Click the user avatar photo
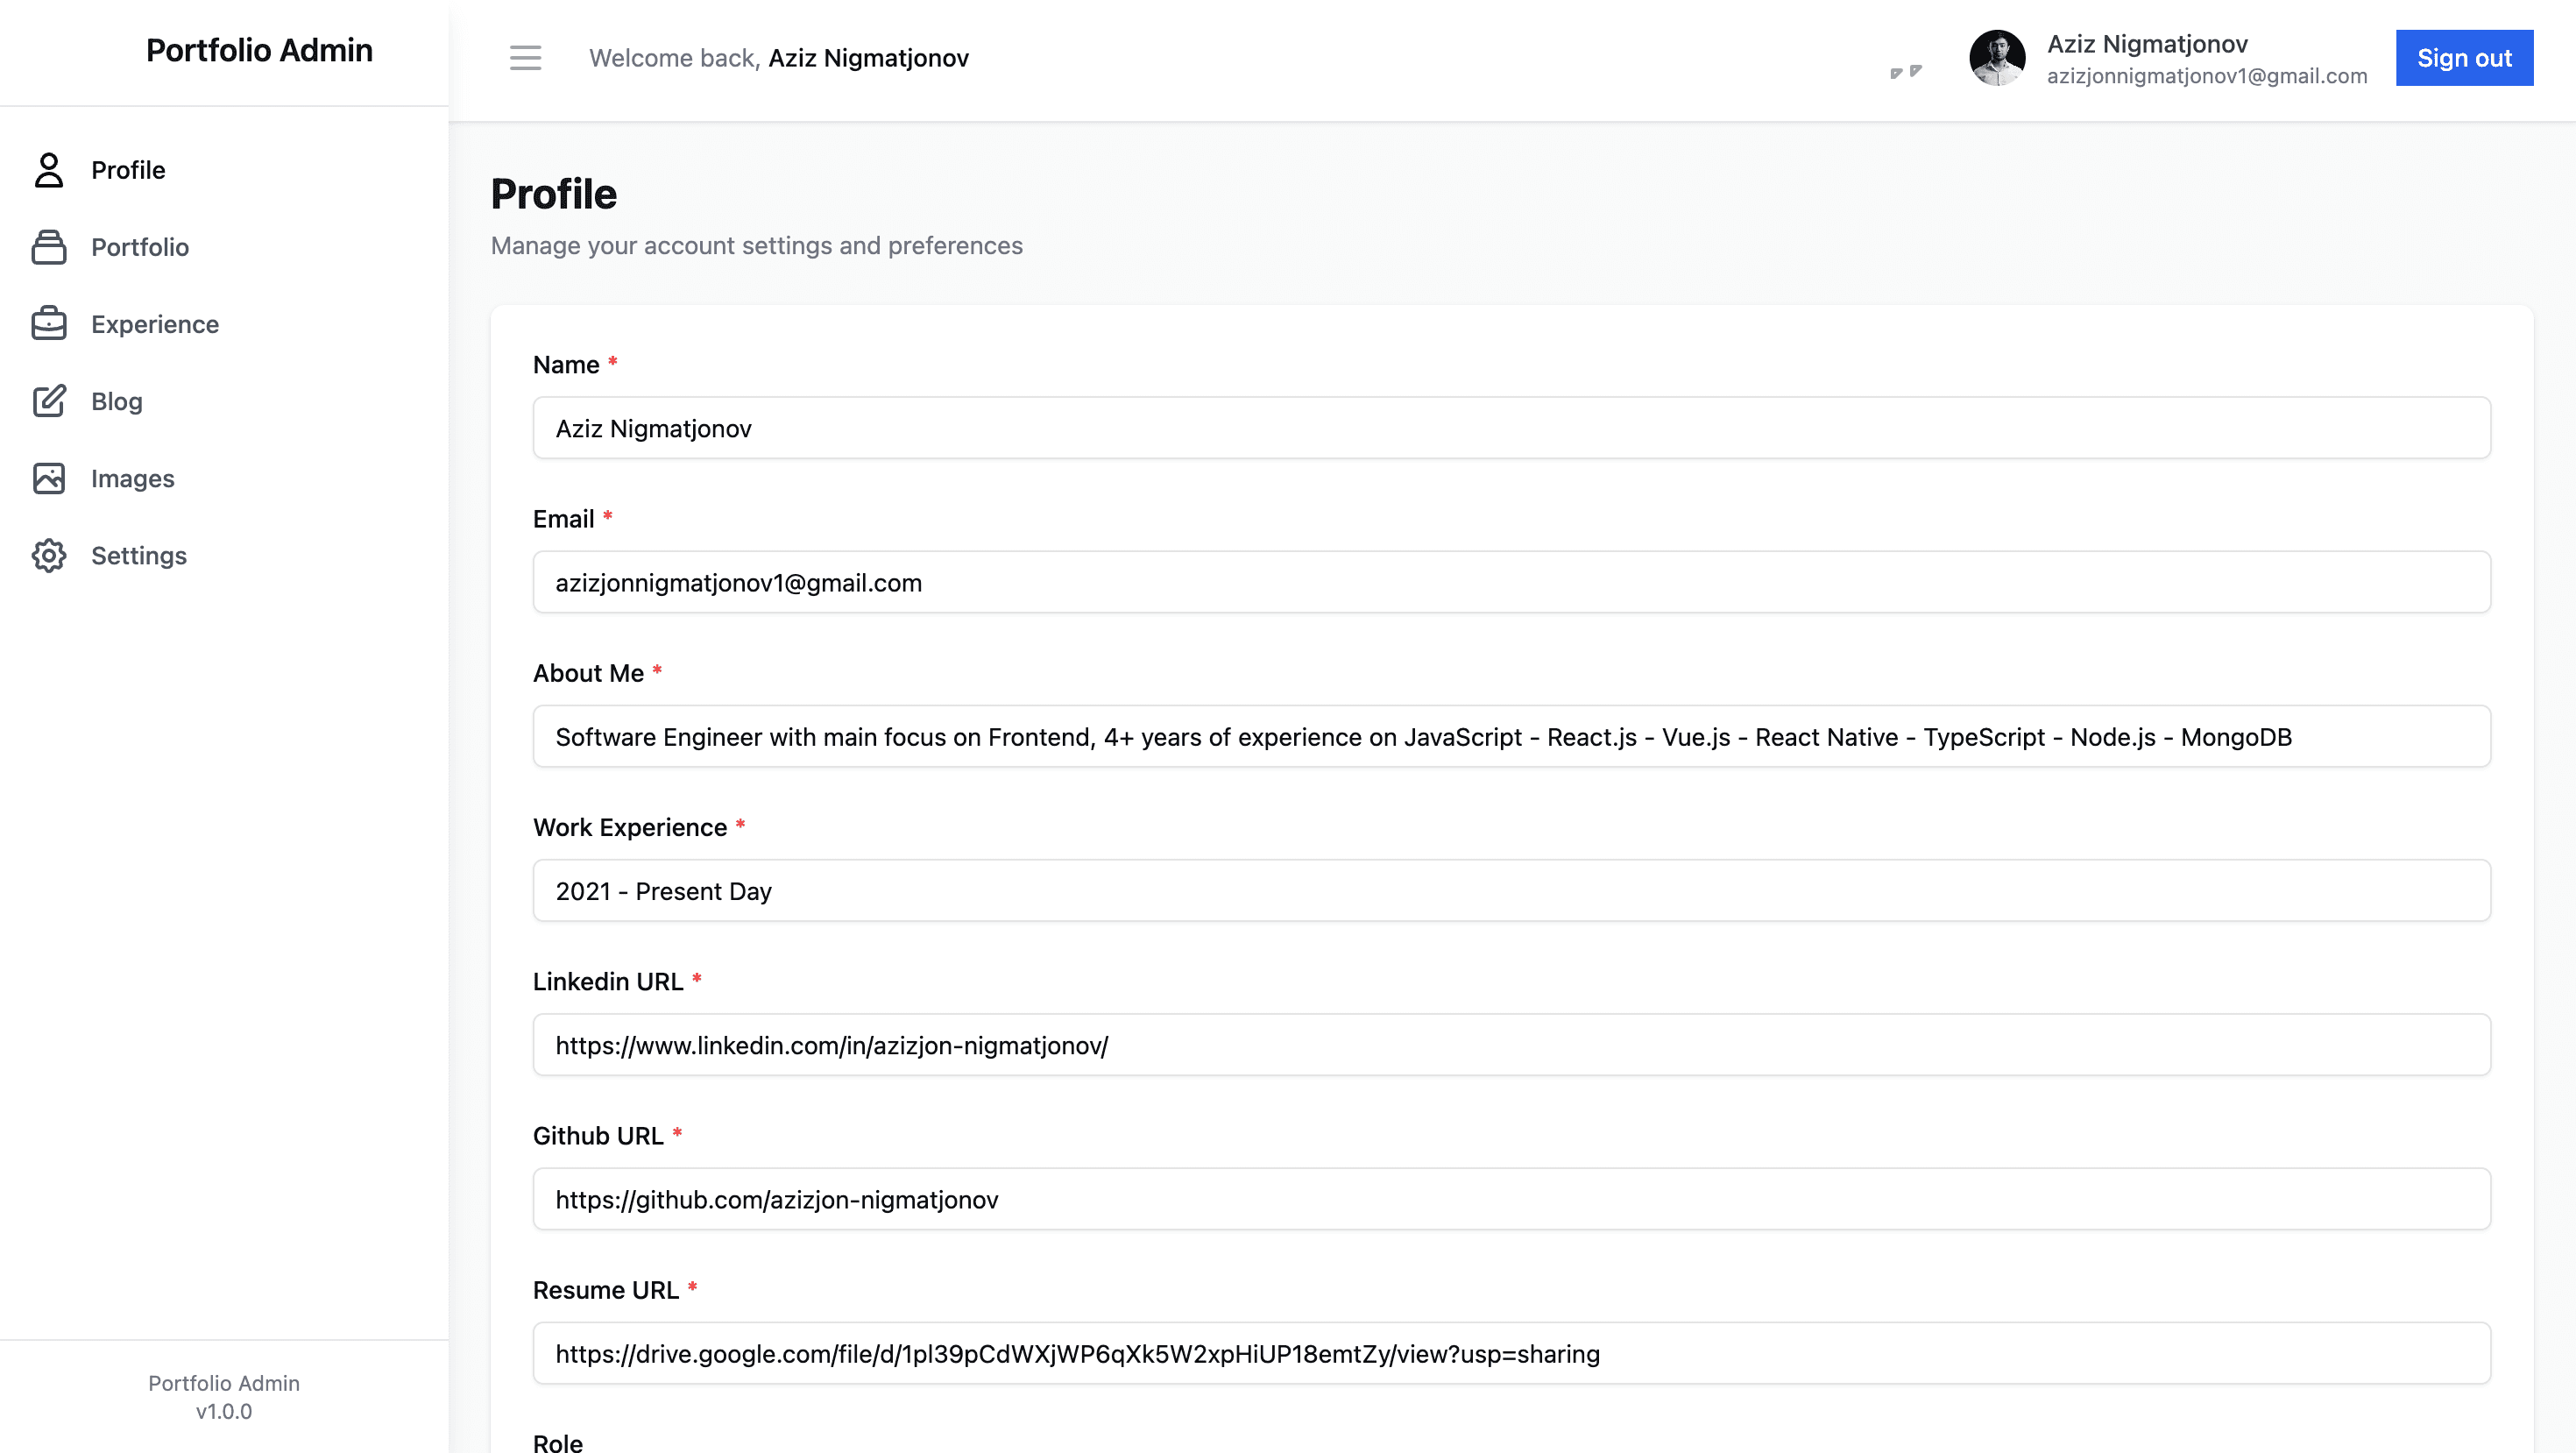This screenshot has width=2576, height=1453. [x=1997, y=58]
